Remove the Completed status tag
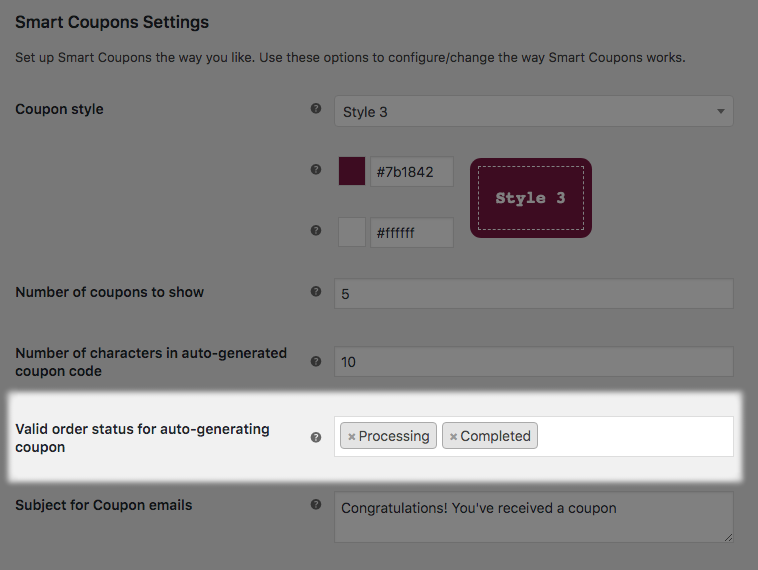 click(x=453, y=436)
